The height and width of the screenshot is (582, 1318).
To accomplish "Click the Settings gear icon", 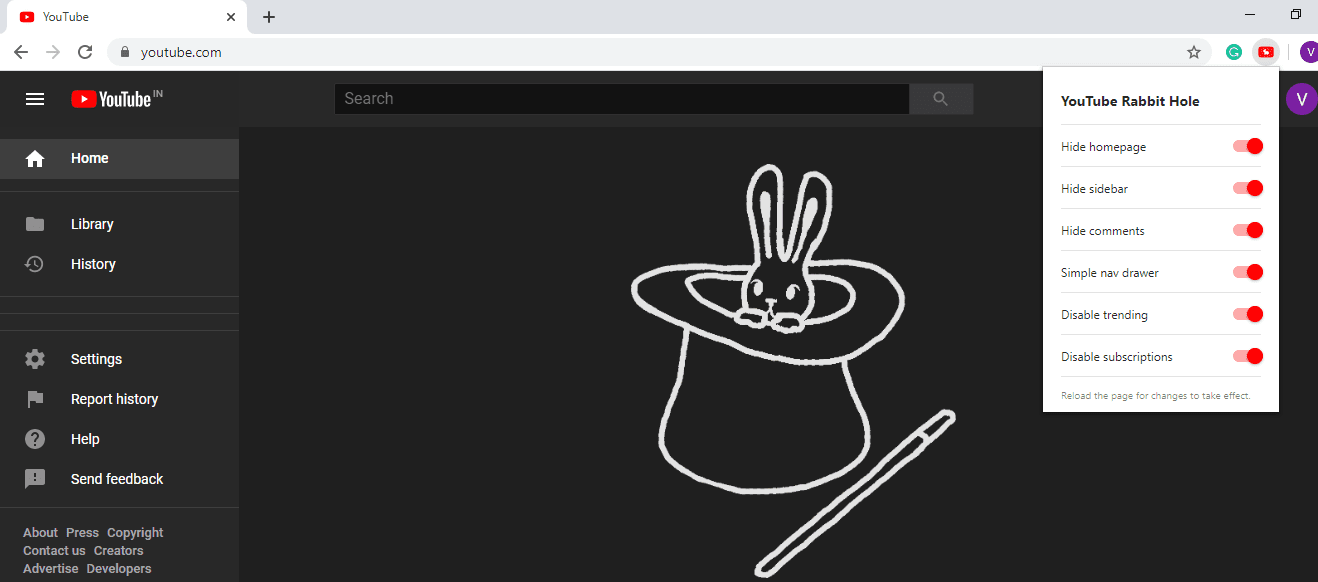I will pyautogui.click(x=35, y=358).
